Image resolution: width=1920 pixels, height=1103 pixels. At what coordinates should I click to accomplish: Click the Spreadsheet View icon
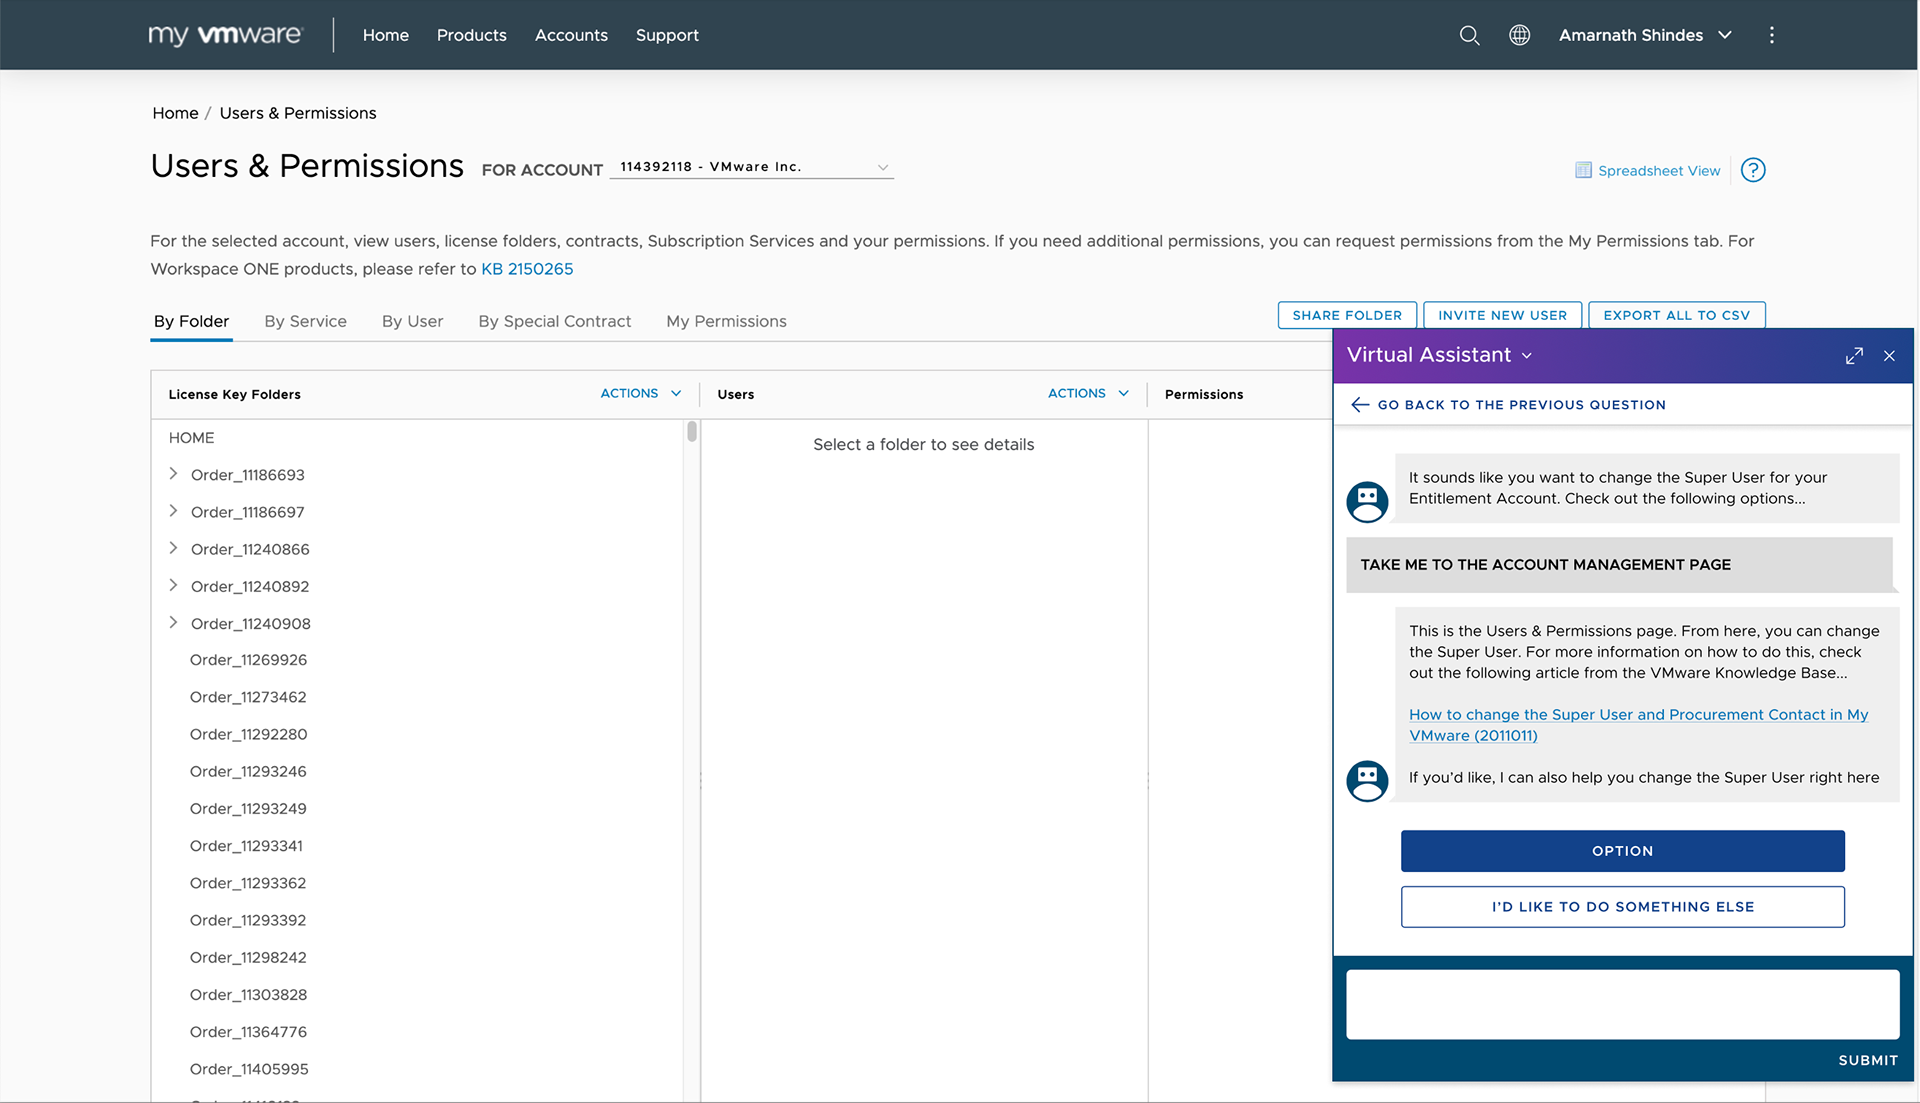[x=1583, y=170]
